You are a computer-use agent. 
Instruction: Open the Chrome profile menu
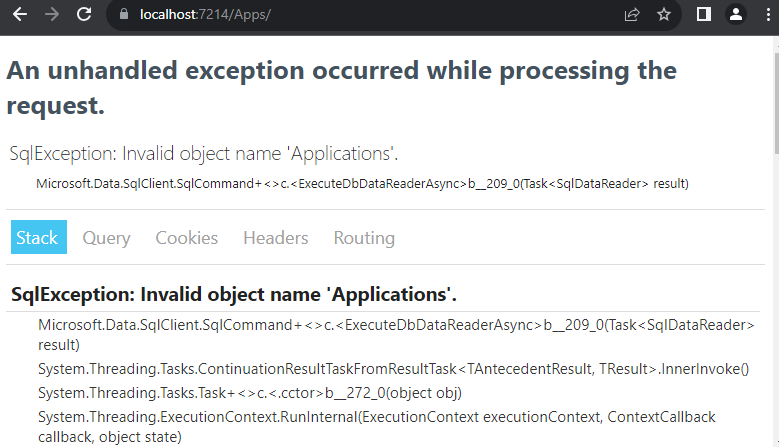[736, 15]
